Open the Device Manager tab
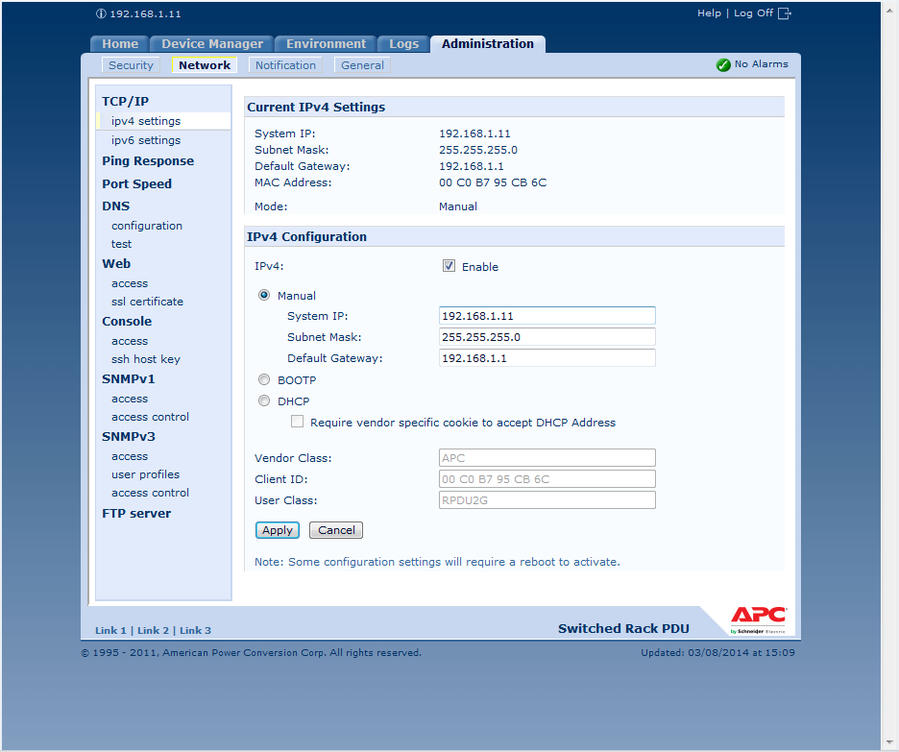Image resolution: width=899 pixels, height=752 pixels. [x=212, y=44]
